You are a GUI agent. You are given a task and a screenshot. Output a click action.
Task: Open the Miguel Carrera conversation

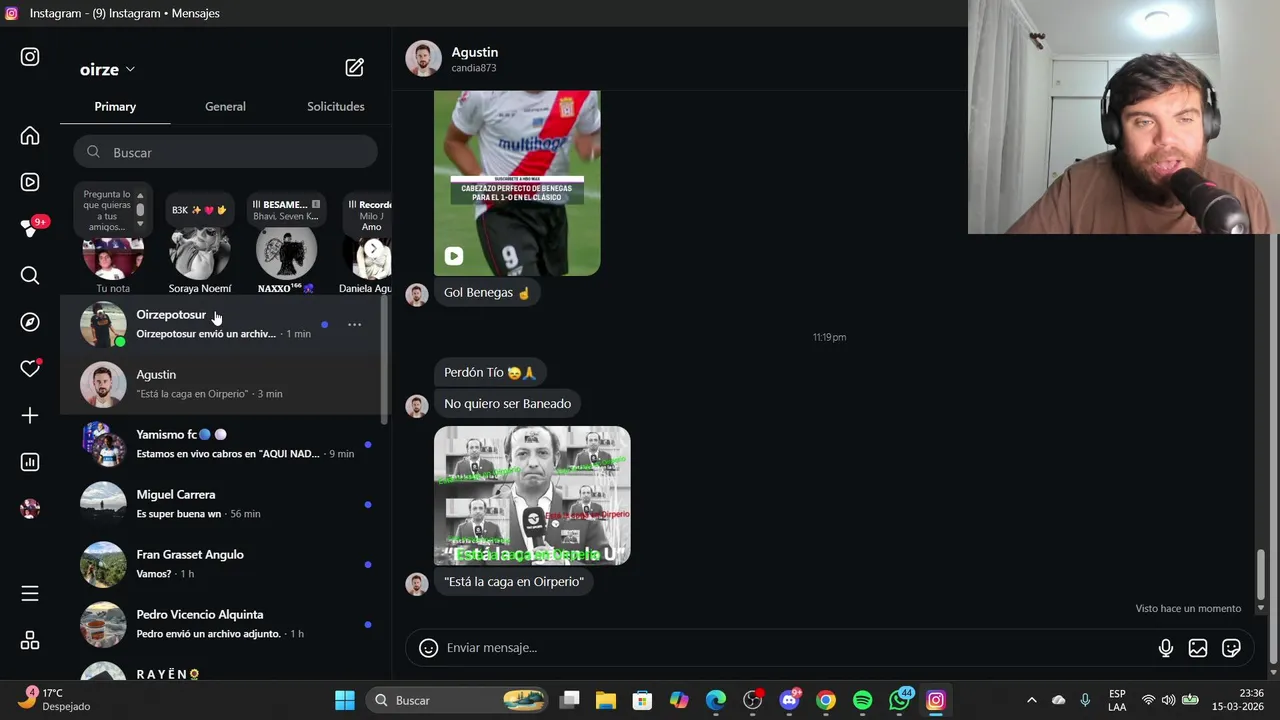[x=222, y=504]
